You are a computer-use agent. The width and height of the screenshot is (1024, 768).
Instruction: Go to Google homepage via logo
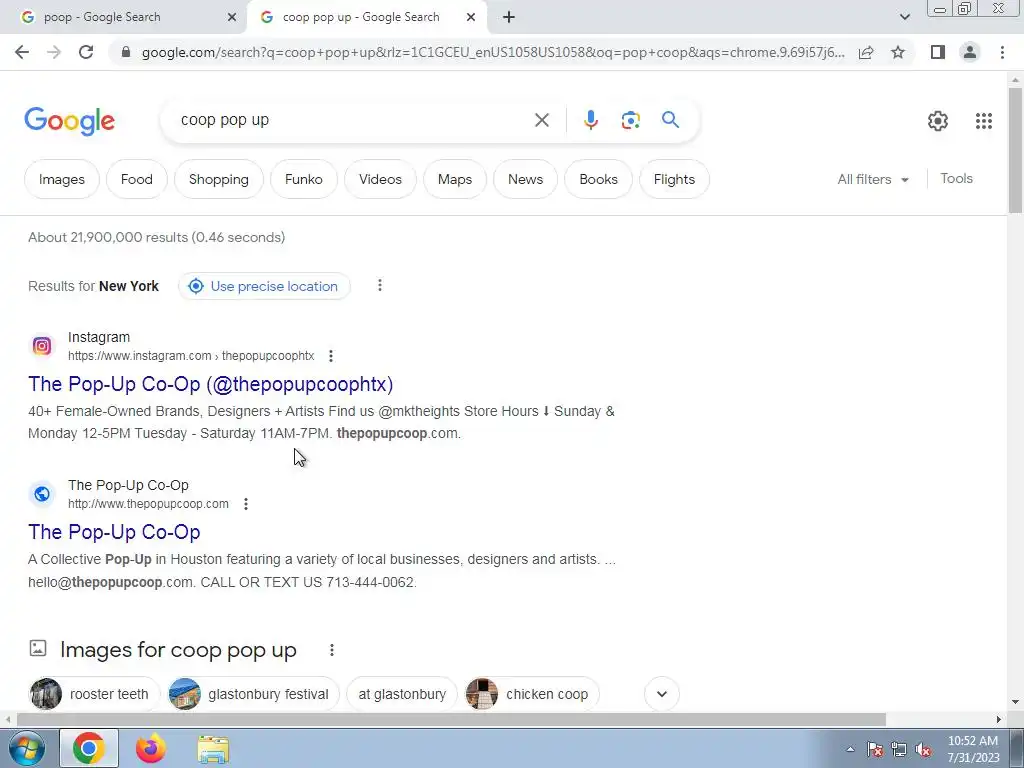coord(69,121)
